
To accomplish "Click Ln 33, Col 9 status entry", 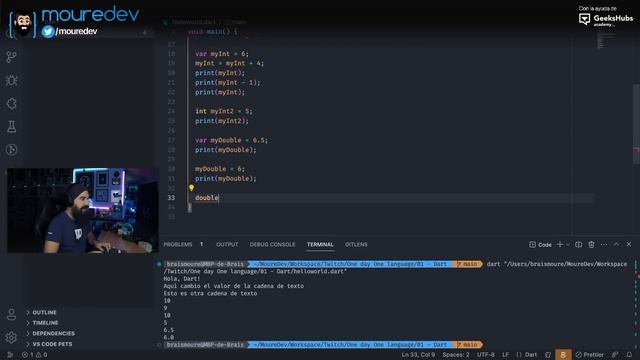I will coord(418,355).
